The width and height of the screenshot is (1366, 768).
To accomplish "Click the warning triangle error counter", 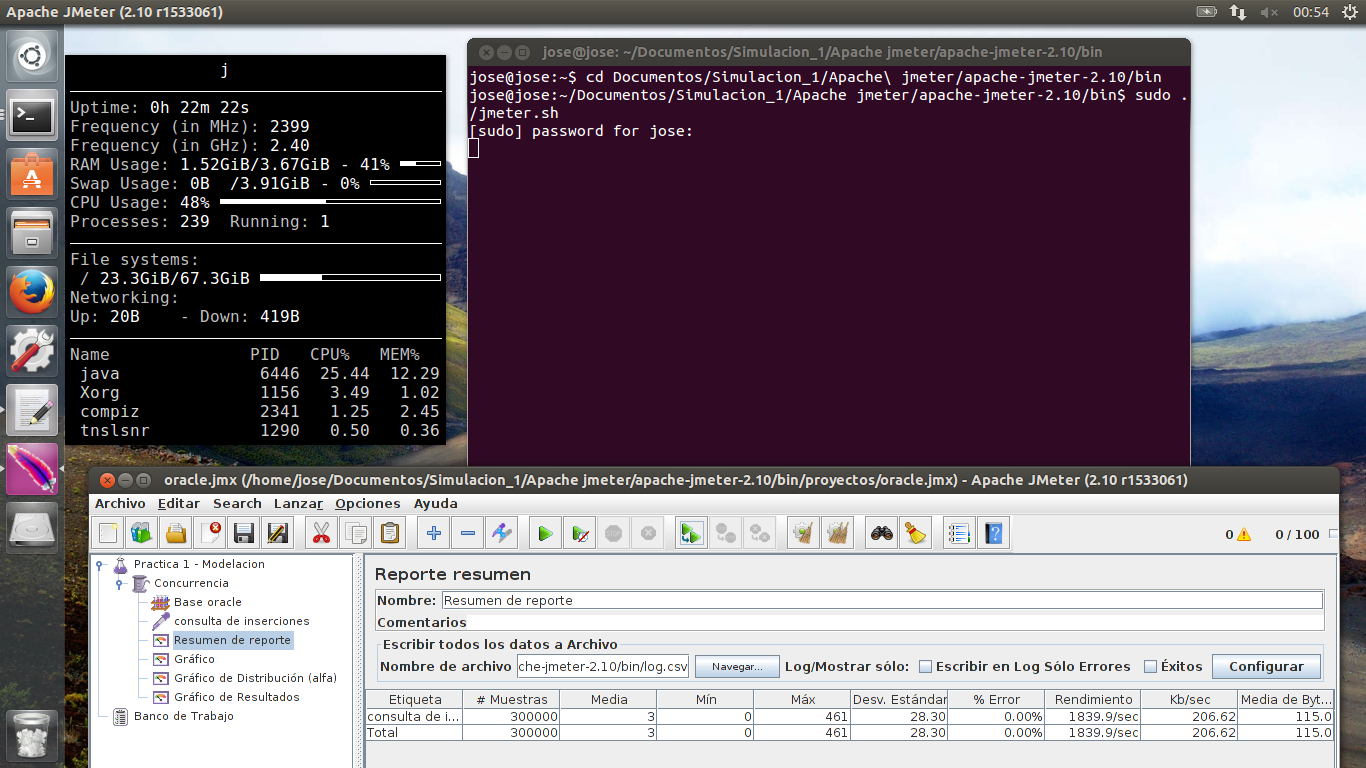I will coord(1244,534).
